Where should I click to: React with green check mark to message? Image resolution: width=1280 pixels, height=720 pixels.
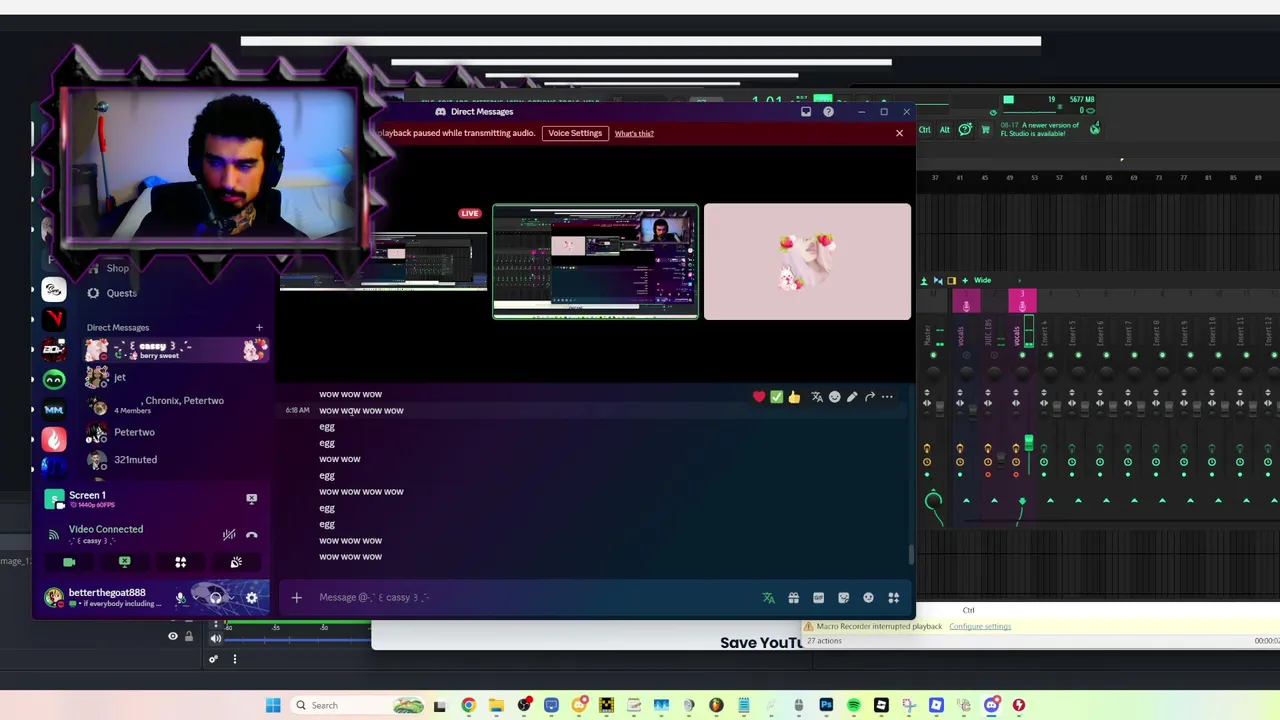pos(776,397)
